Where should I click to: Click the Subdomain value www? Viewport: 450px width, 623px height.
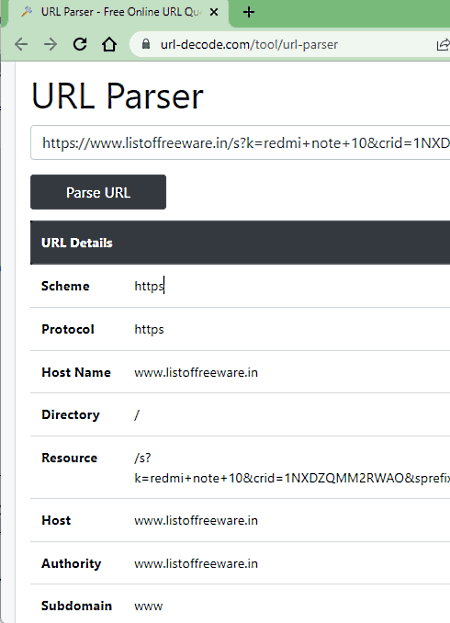149,606
